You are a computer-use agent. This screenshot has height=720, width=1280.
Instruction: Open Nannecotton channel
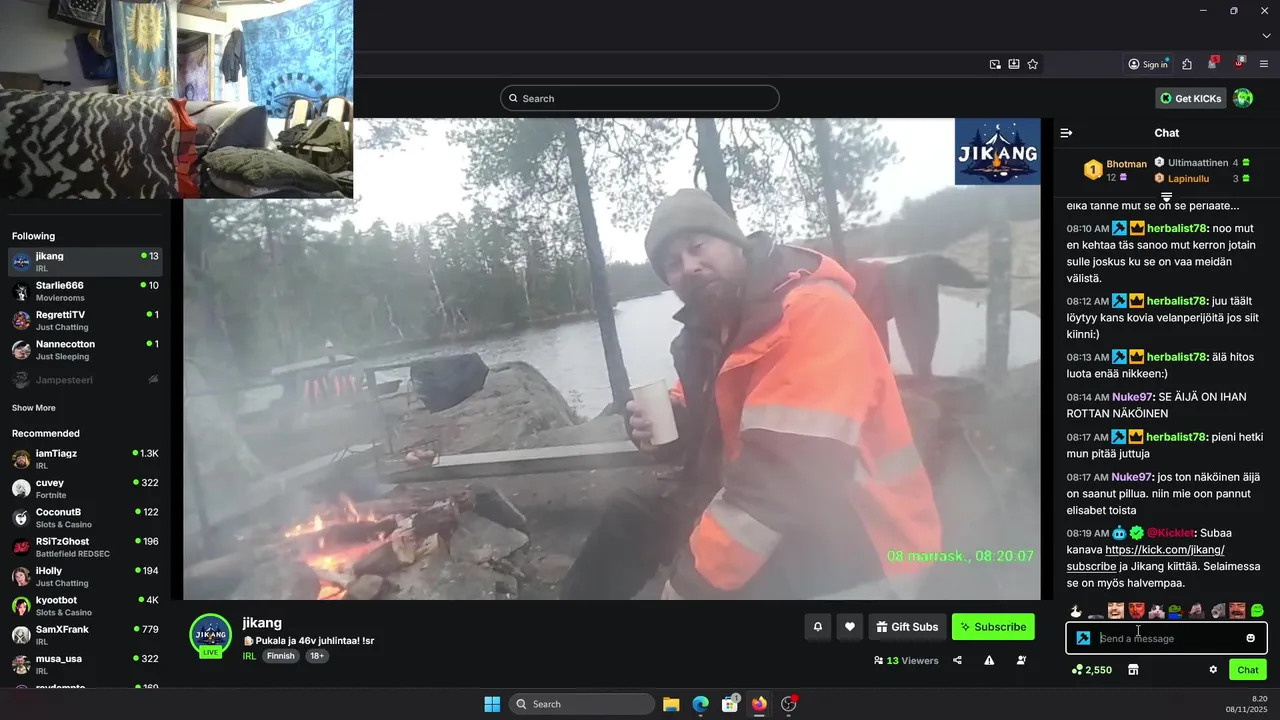pos(85,350)
